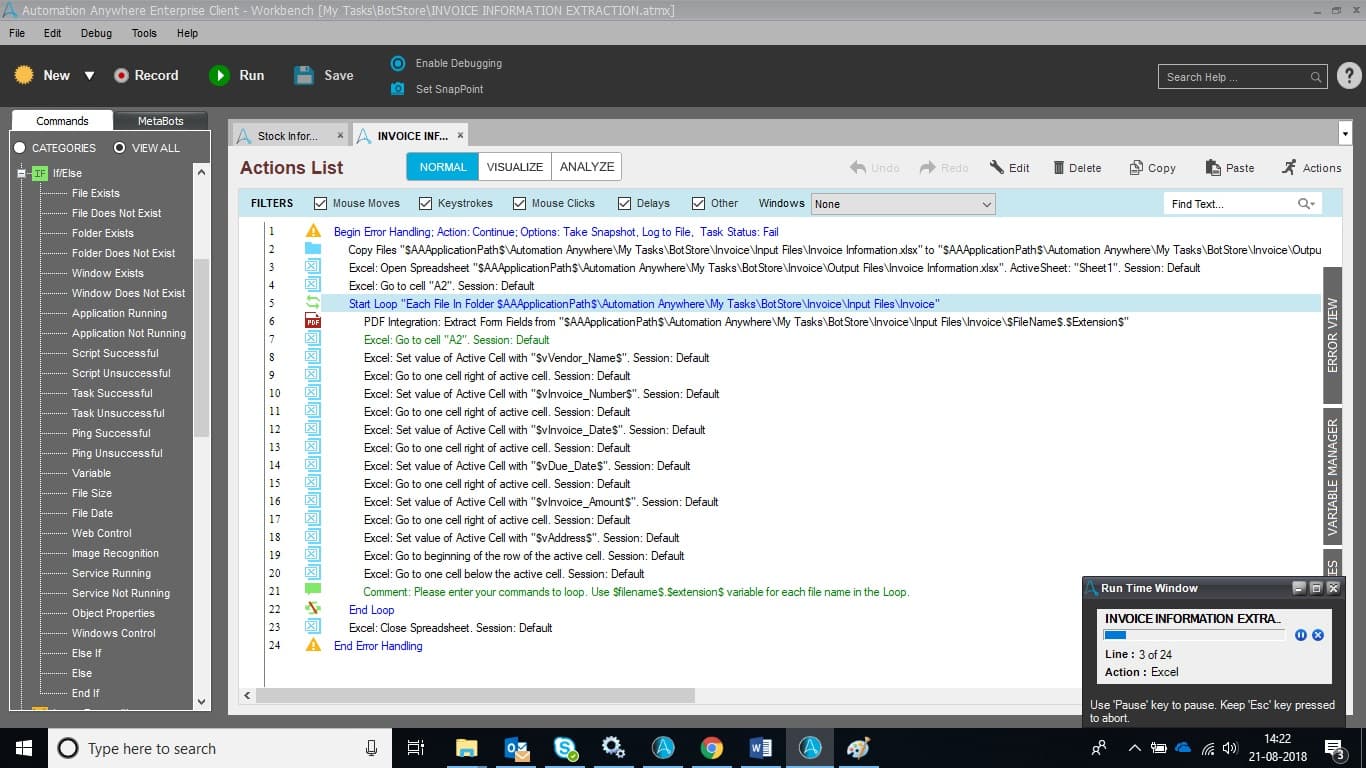1366x768 pixels.
Task: Open the Debug menu
Action: point(96,33)
